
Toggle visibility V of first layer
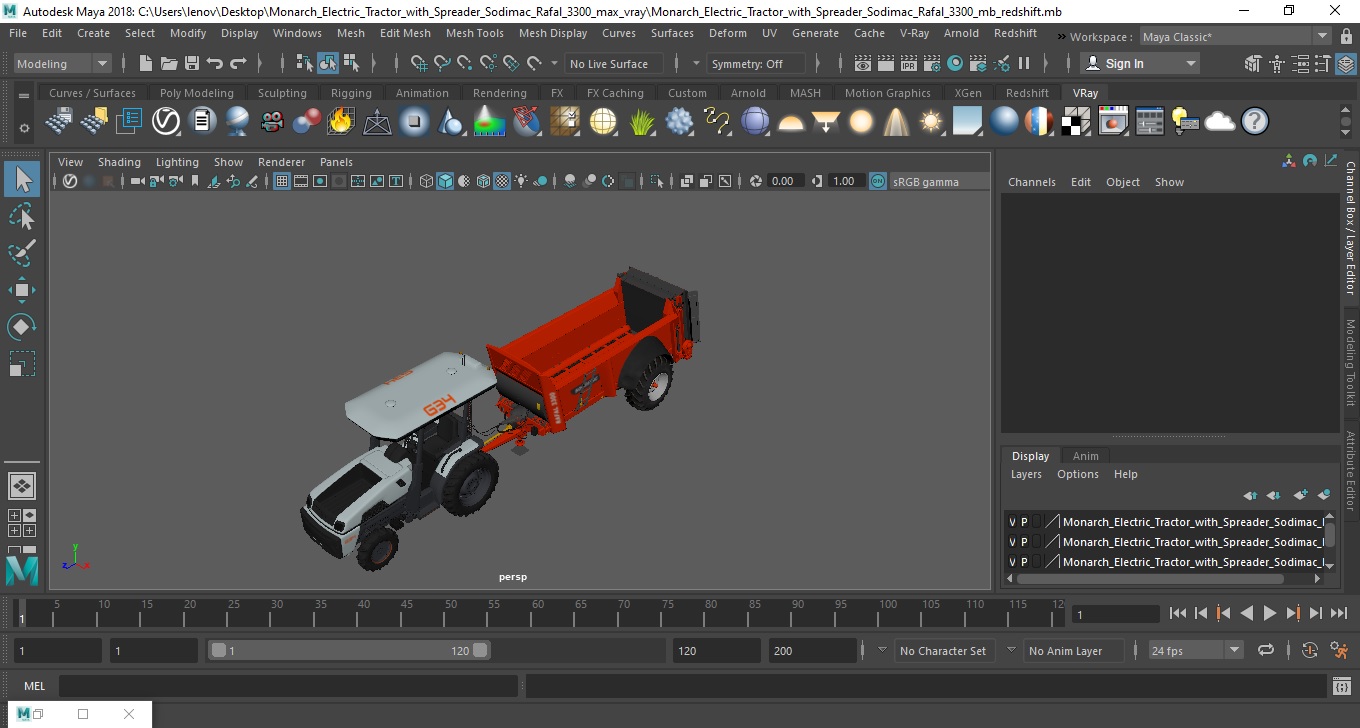(1012, 522)
